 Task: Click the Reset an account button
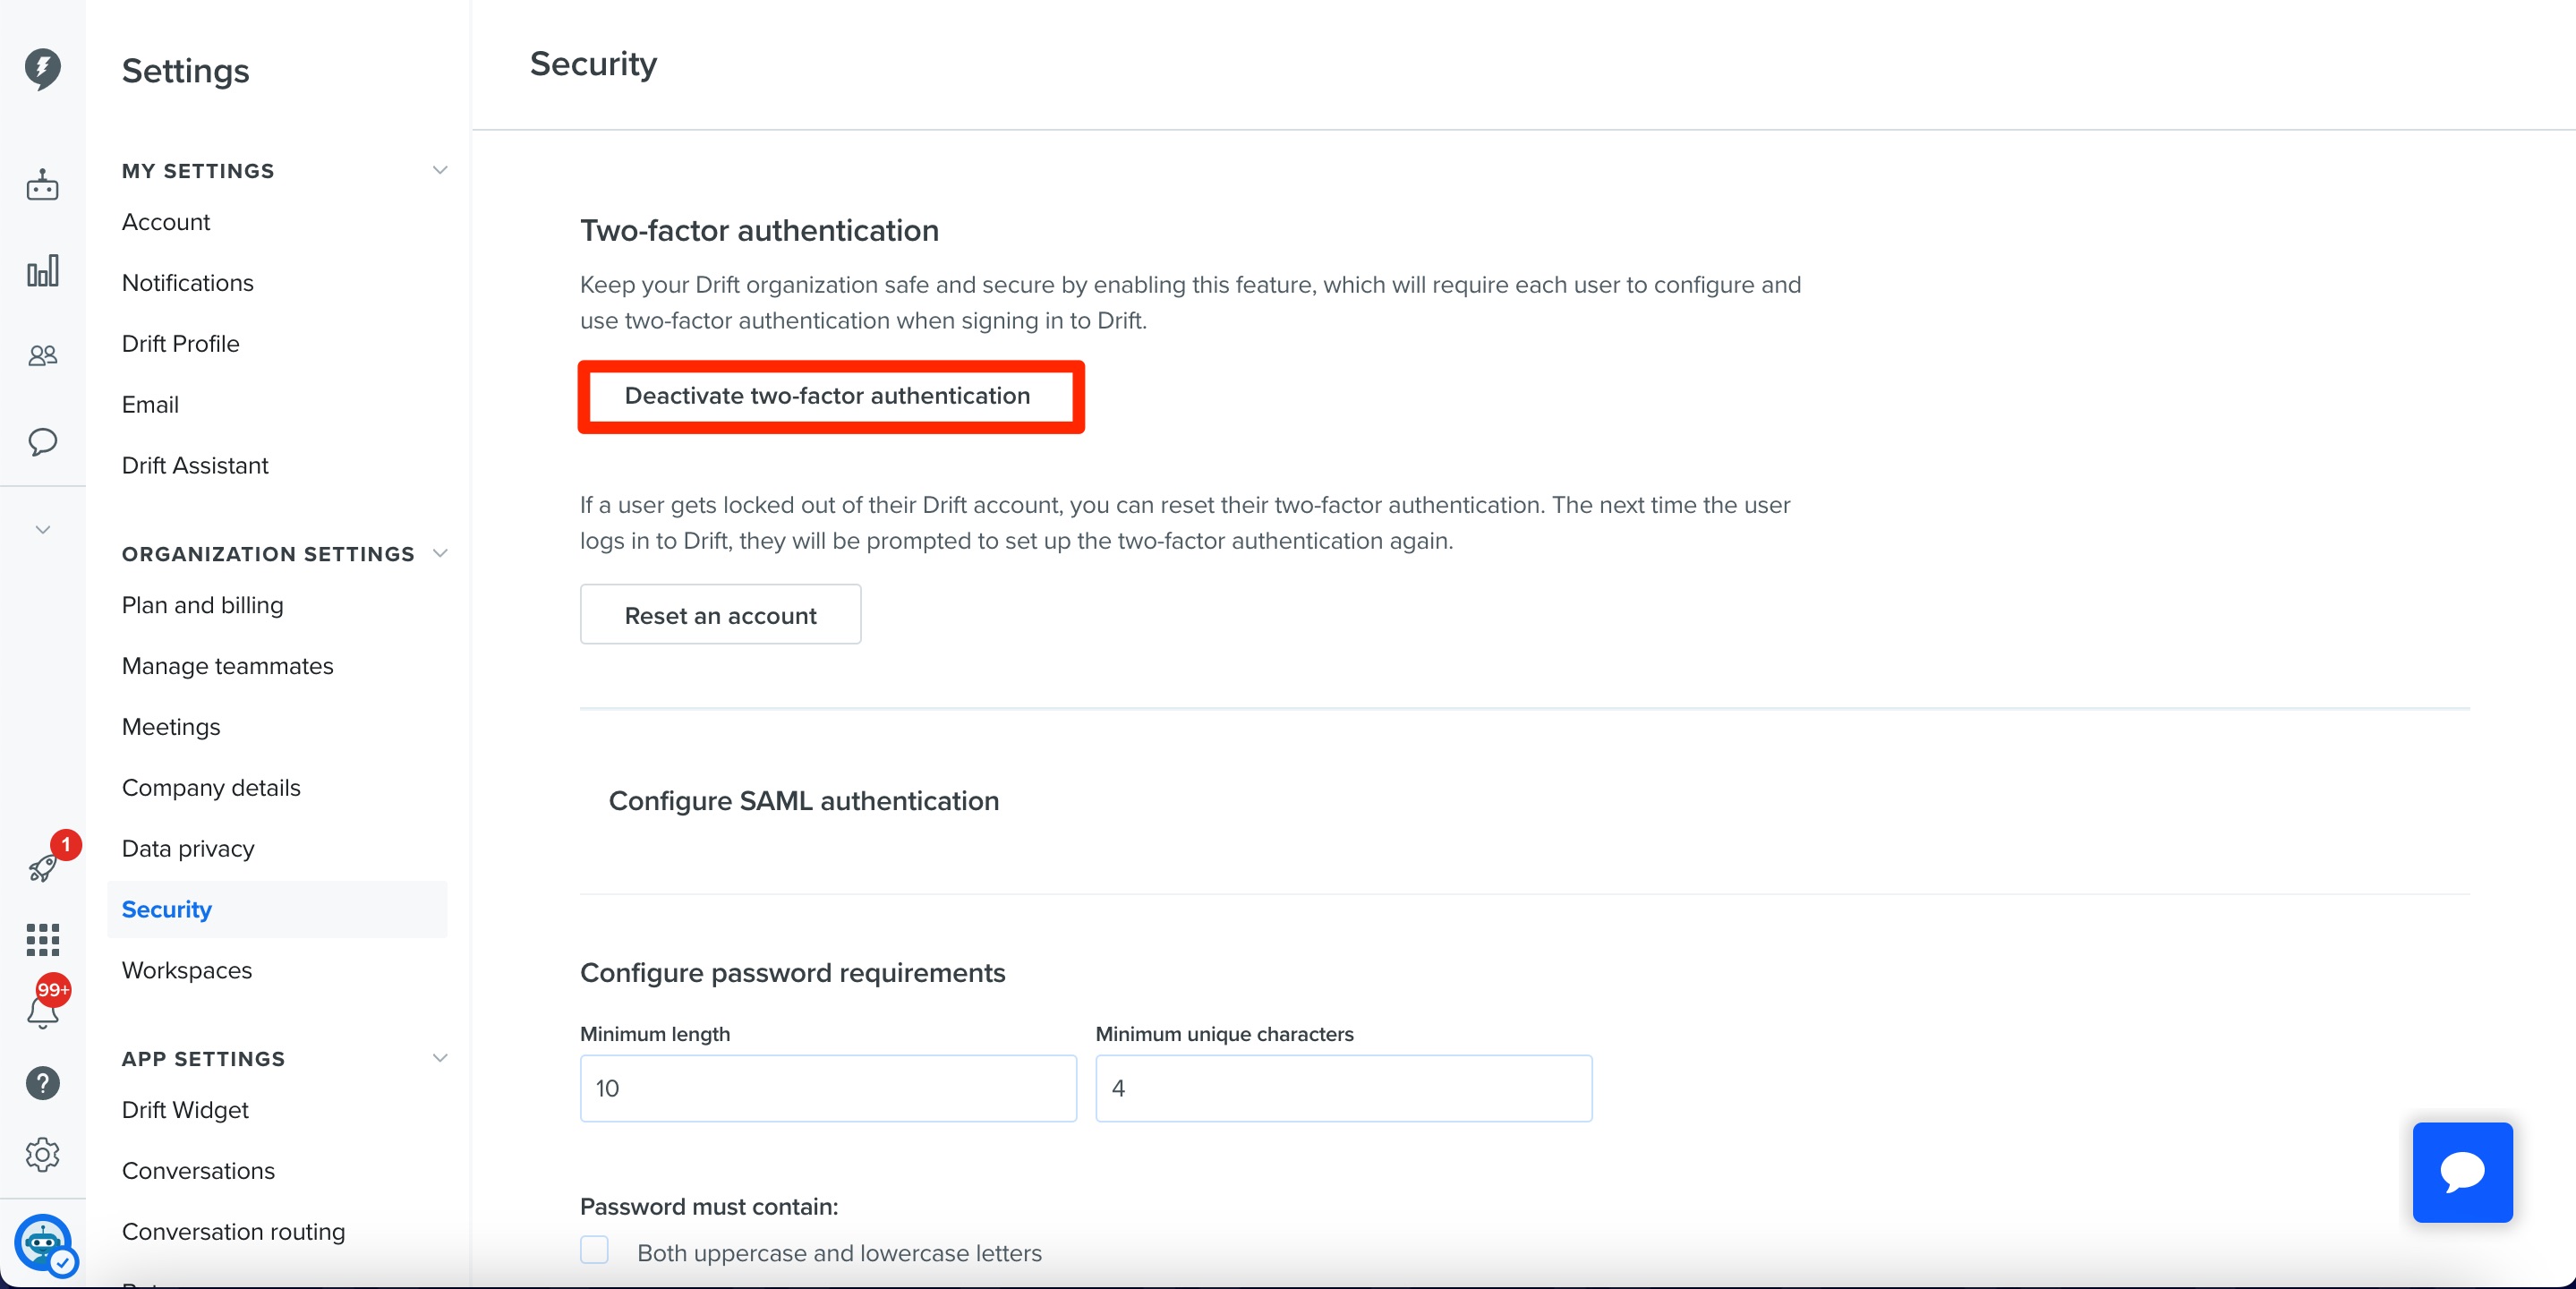coord(720,614)
